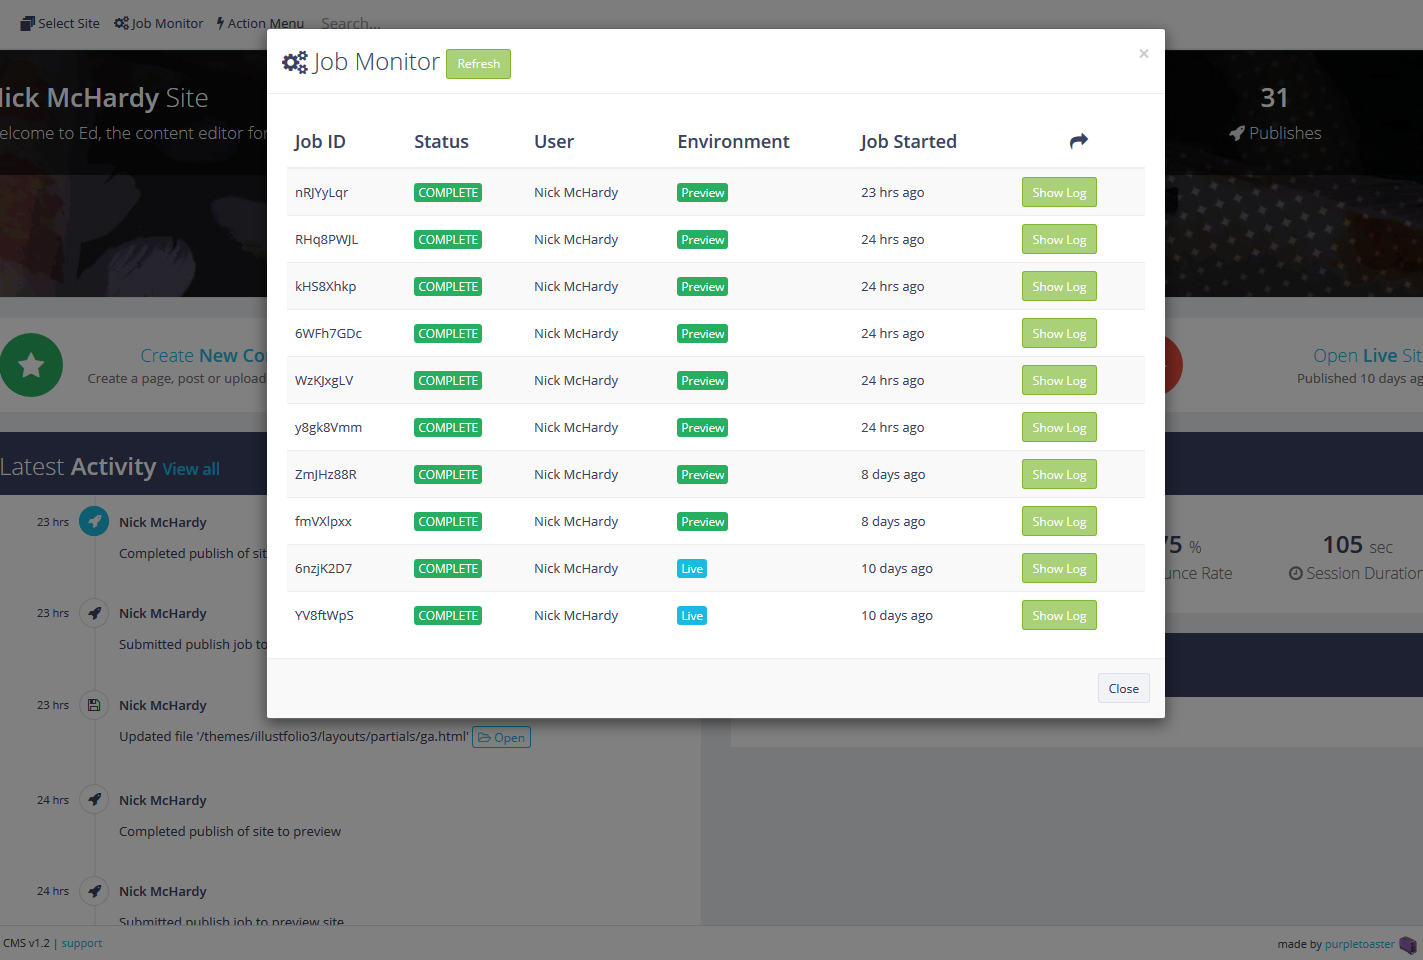Click the Status column header
1423x960 pixels.
[441, 142]
